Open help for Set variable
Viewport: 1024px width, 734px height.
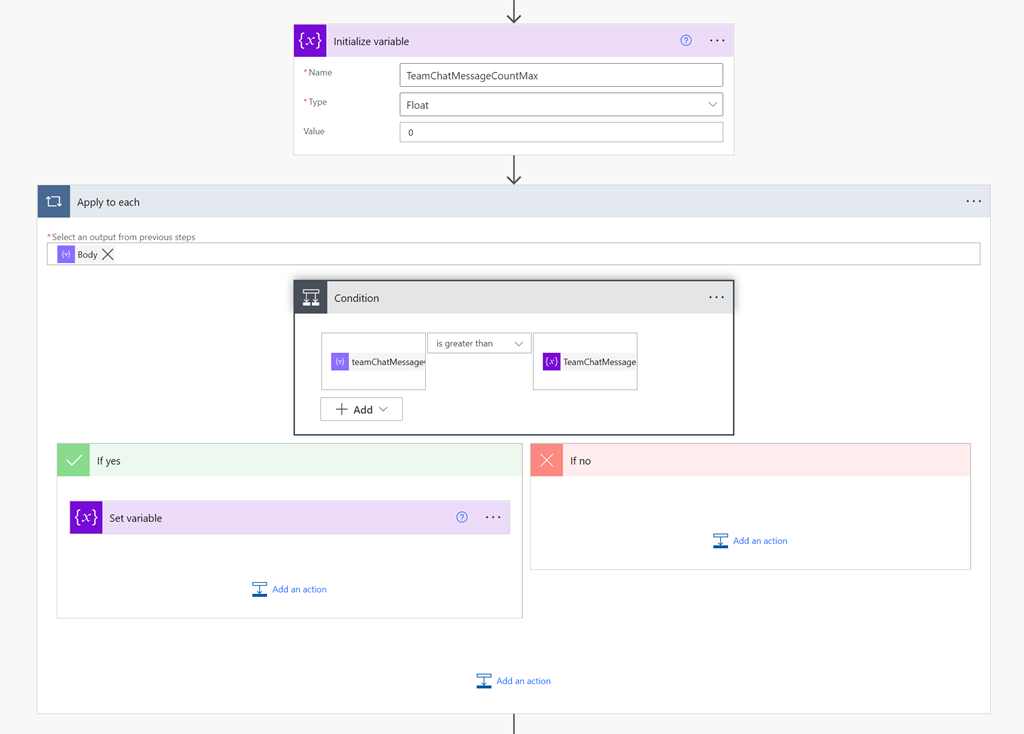pos(462,518)
